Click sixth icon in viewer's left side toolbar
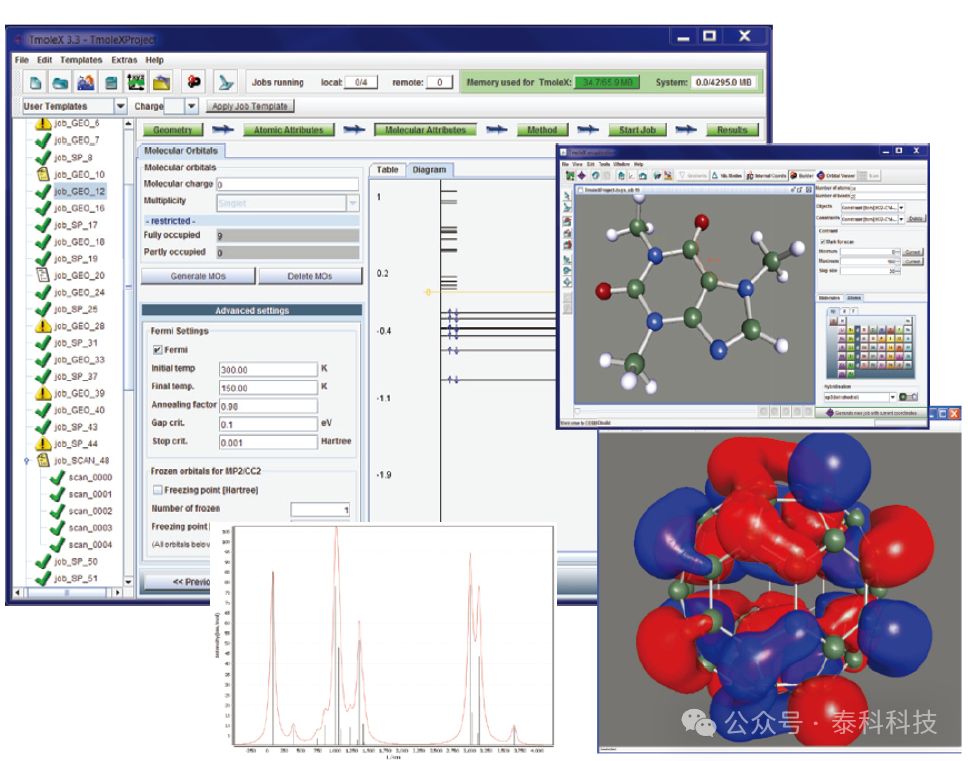Viewport: 968px width, 761px height. pyautogui.click(x=567, y=259)
